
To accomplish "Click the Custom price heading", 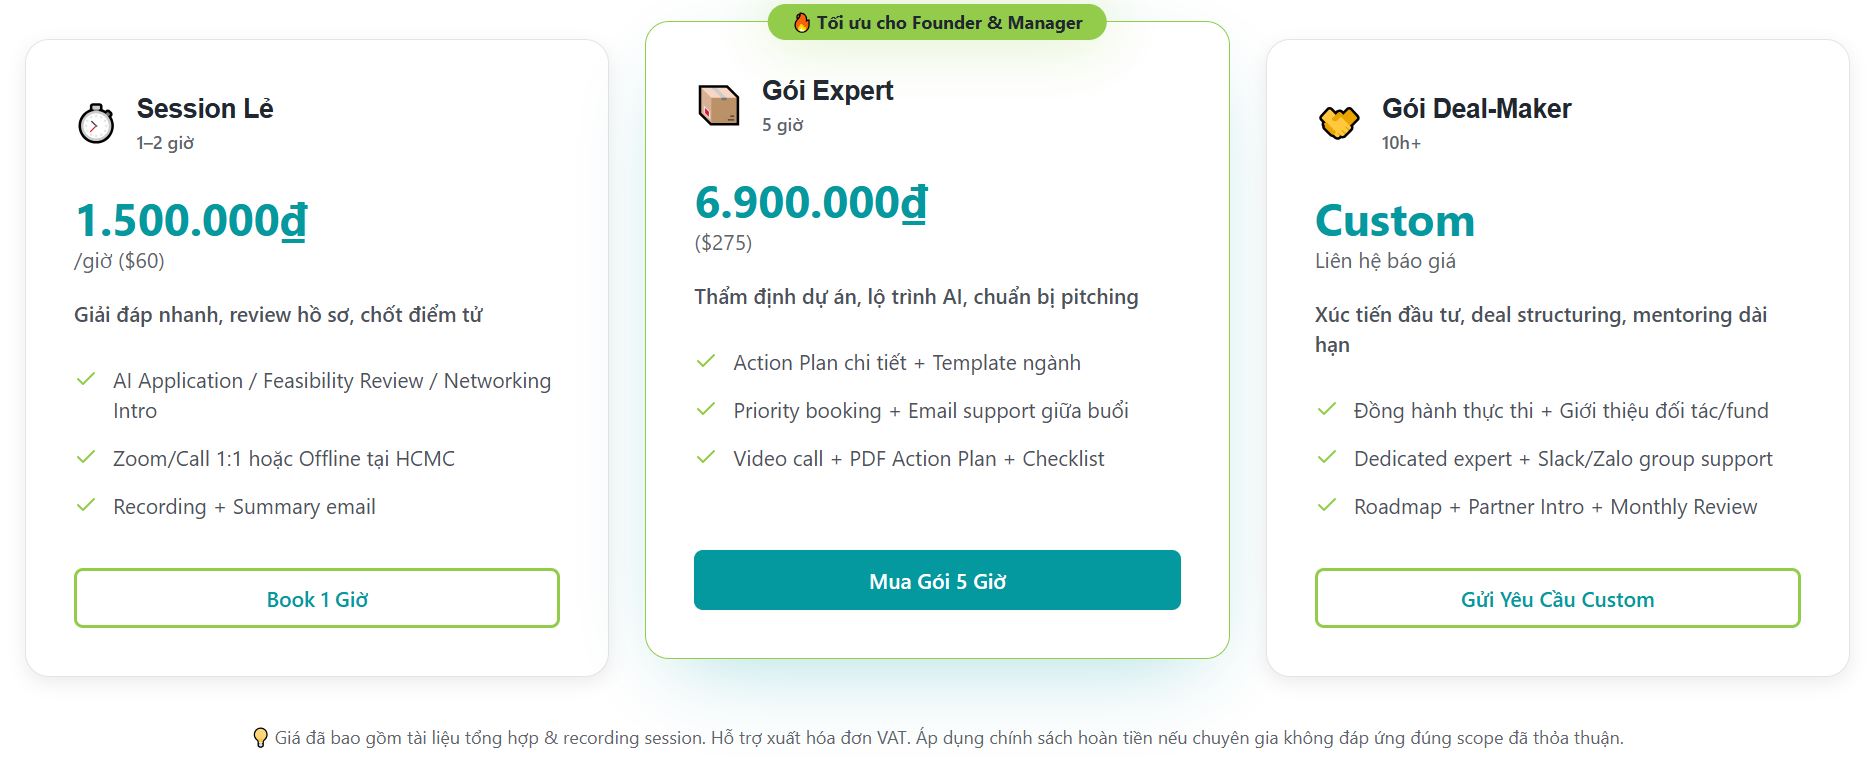I will [1395, 220].
